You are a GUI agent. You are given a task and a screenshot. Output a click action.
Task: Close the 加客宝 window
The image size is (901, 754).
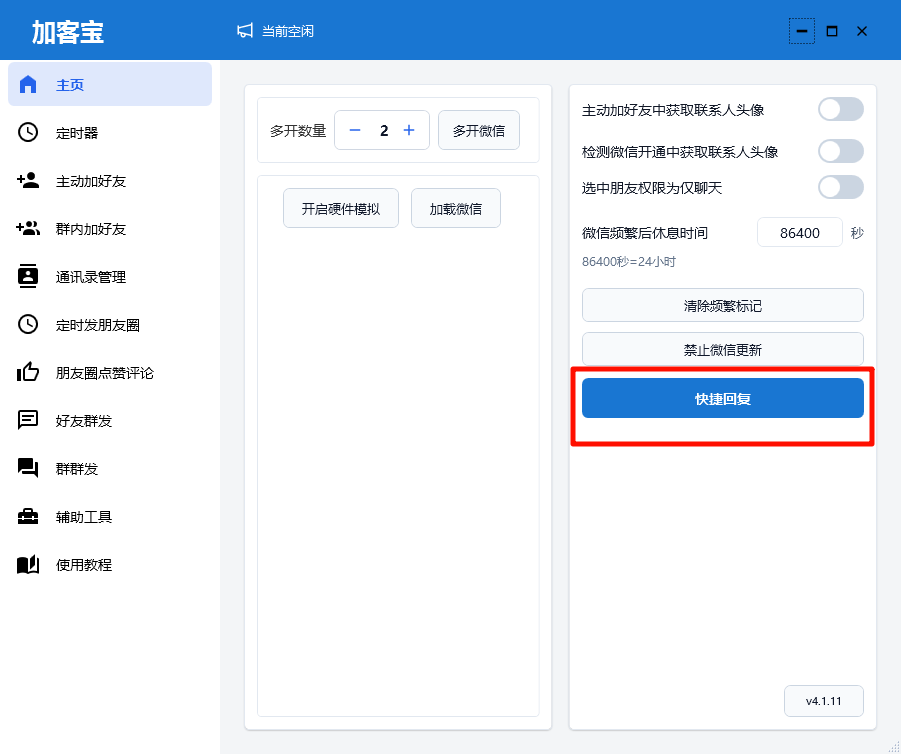[861, 31]
